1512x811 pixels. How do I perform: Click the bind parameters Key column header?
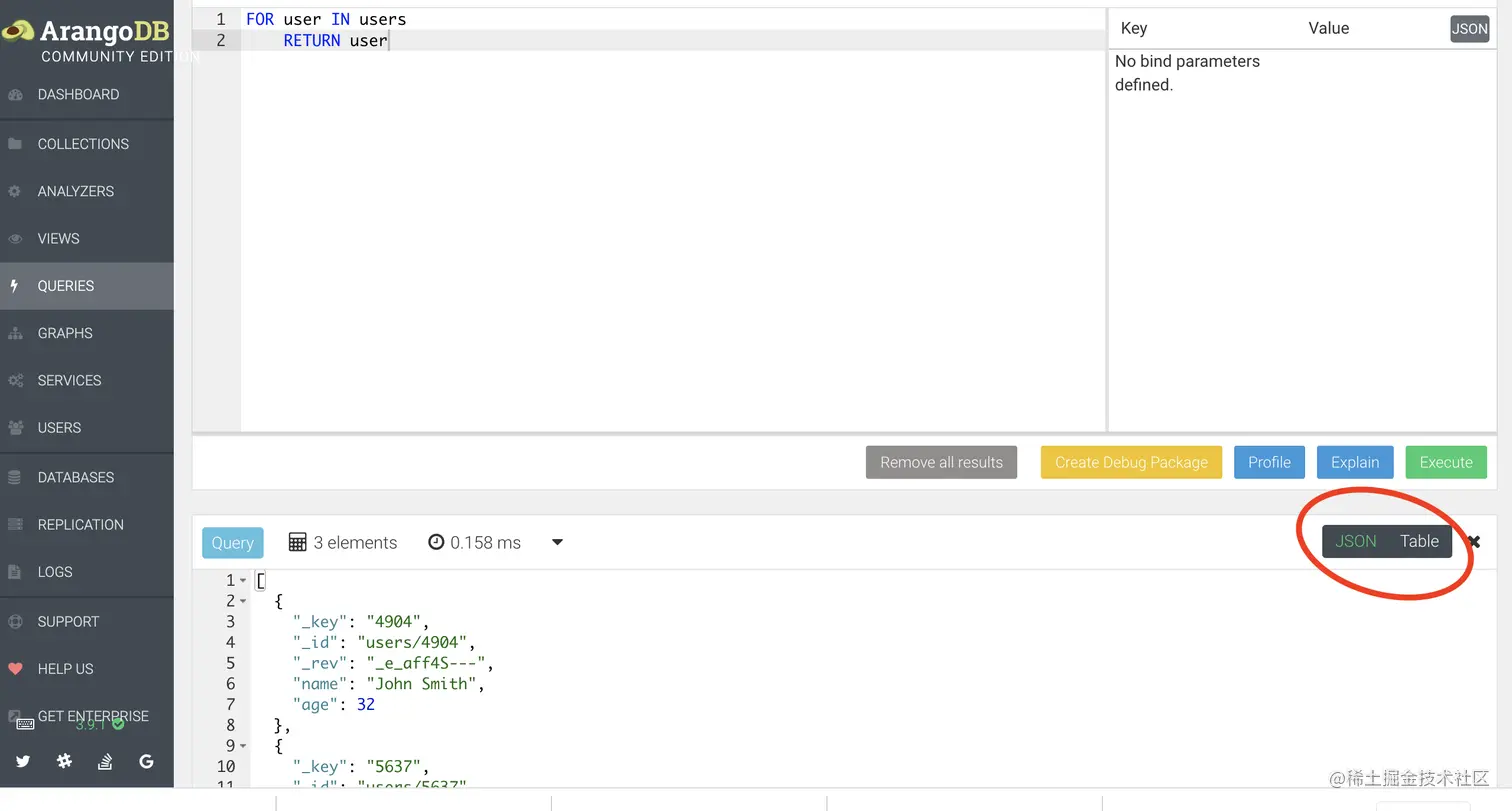coord(1134,28)
